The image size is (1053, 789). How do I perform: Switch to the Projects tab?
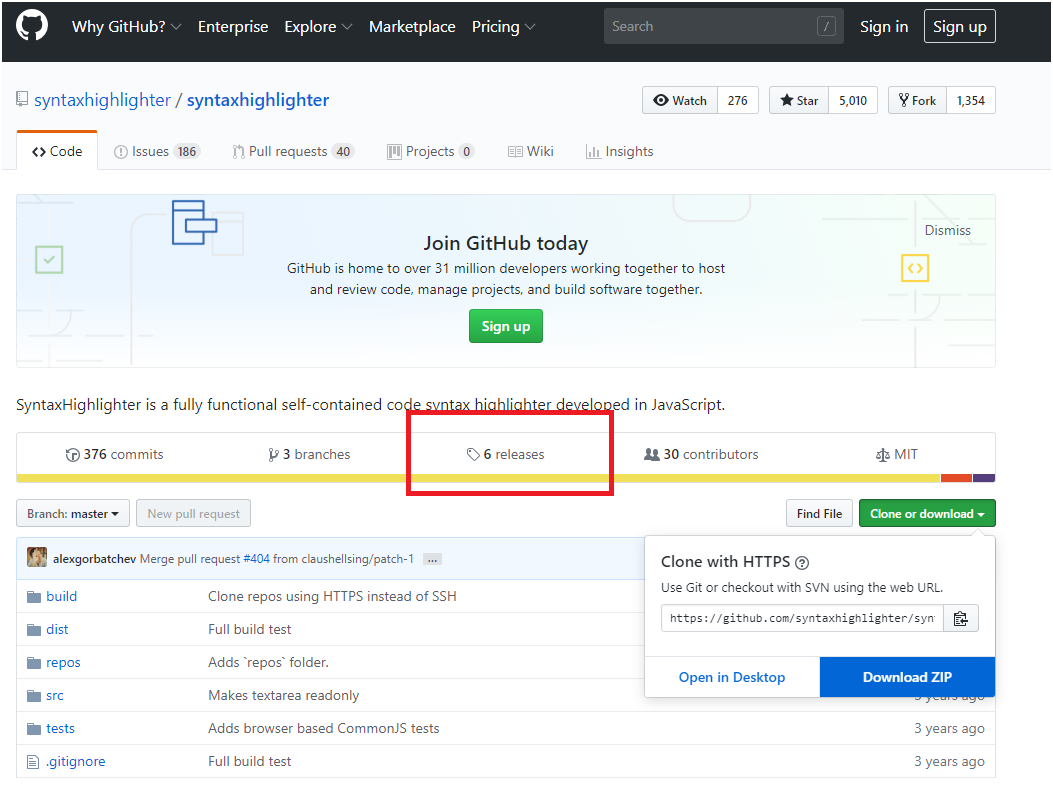pyautogui.click(x=430, y=151)
